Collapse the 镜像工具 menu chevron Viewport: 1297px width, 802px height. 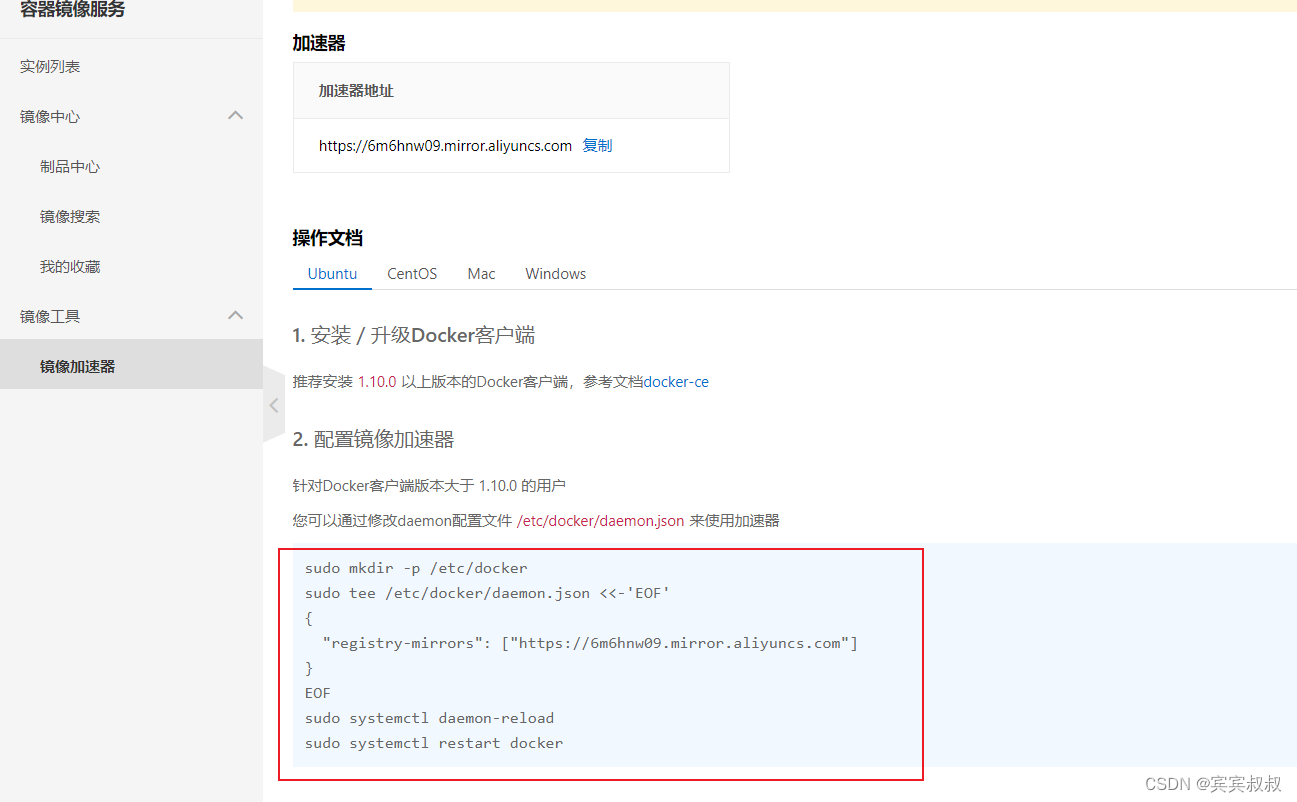(x=236, y=316)
